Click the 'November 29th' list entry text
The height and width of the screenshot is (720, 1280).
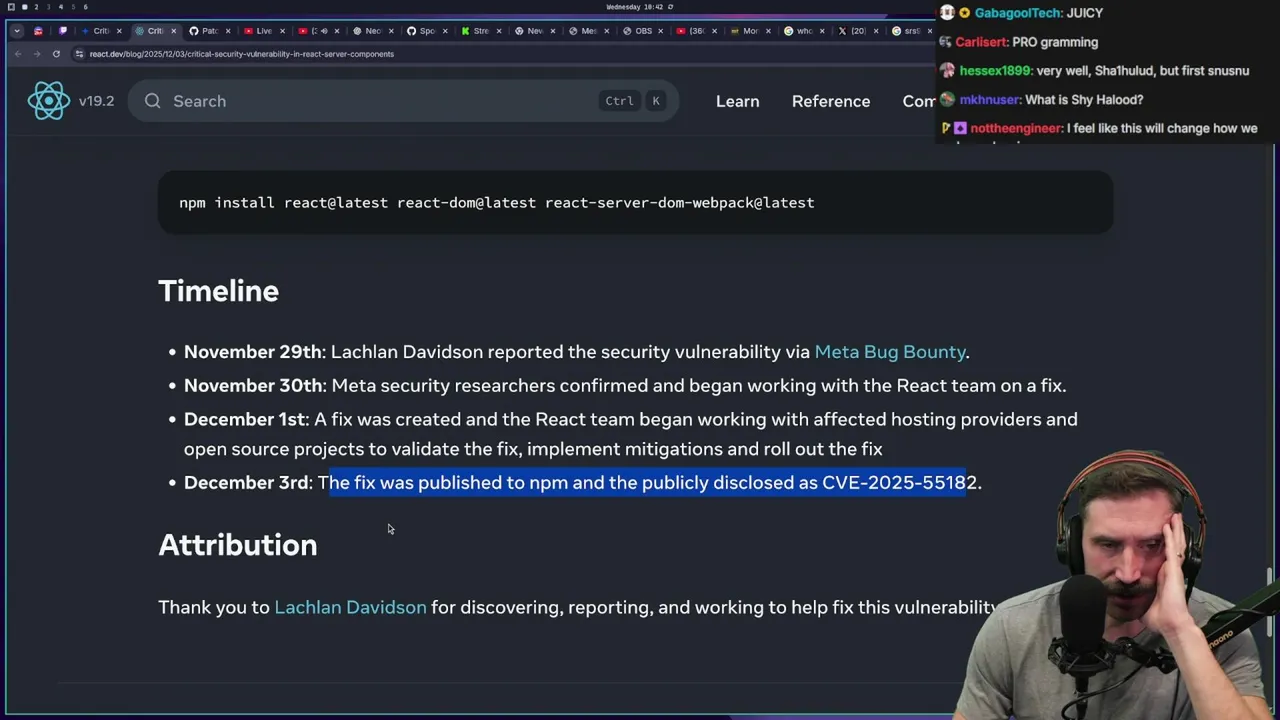(x=577, y=352)
